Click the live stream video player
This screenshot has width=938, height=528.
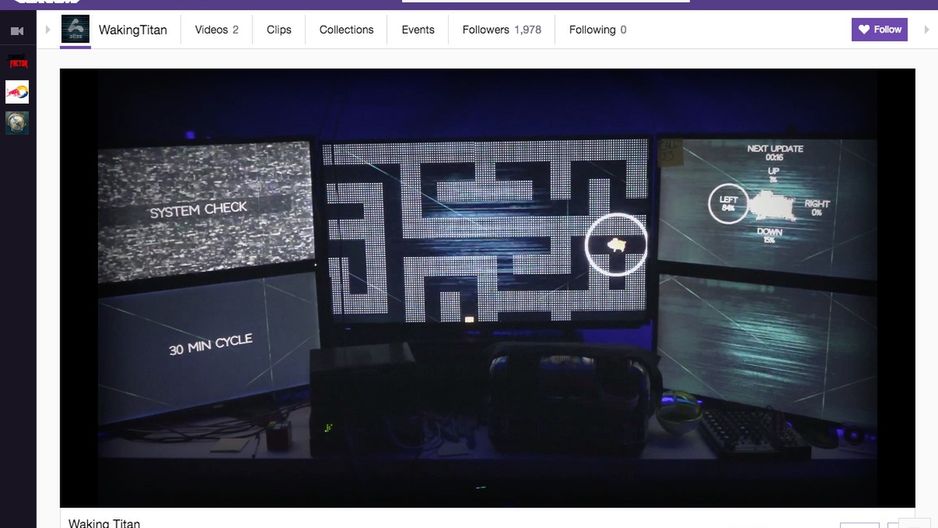[x=487, y=288]
